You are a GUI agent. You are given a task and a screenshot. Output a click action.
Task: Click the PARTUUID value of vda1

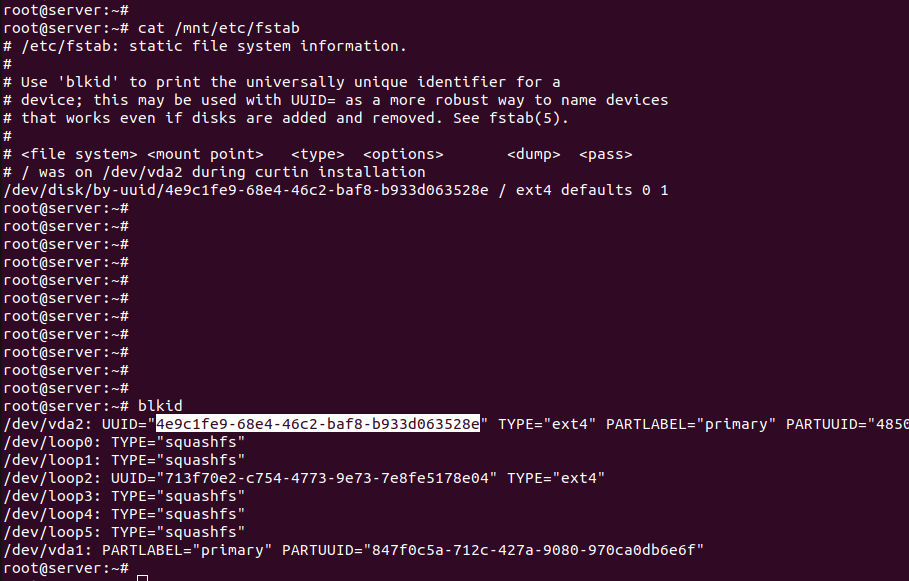coord(533,550)
